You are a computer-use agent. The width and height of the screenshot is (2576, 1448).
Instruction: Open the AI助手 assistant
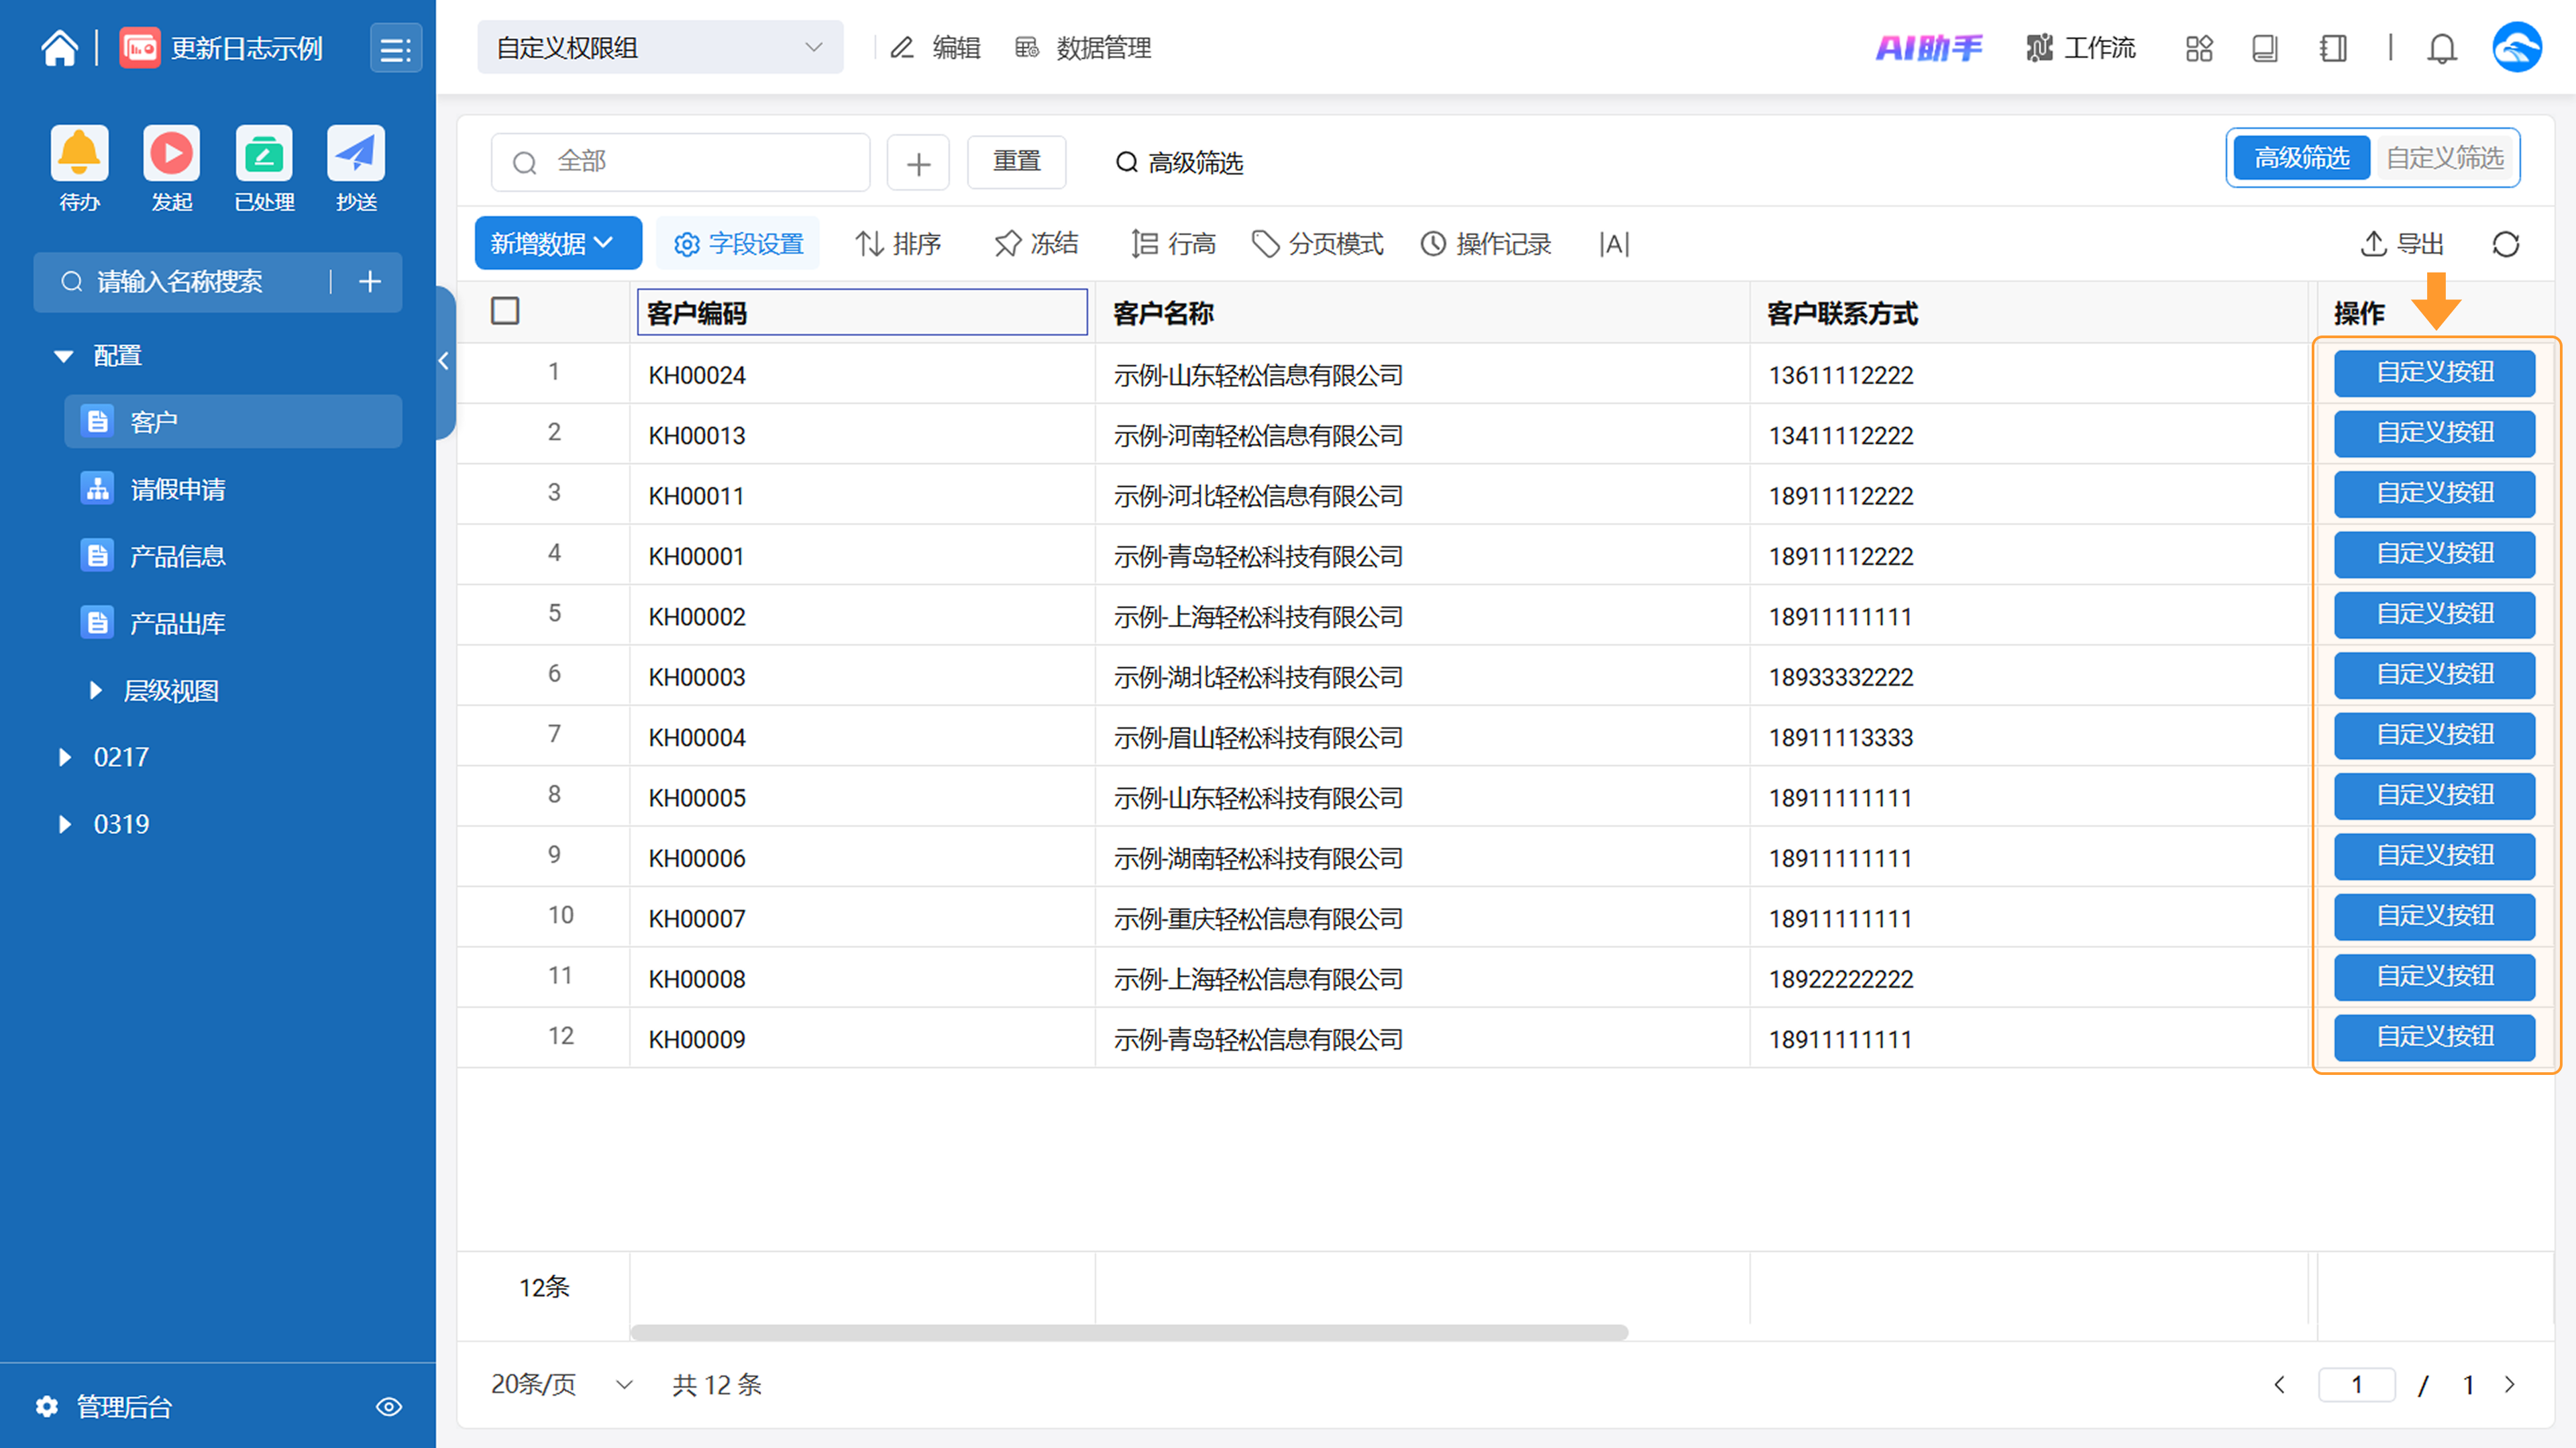[1928, 48]
